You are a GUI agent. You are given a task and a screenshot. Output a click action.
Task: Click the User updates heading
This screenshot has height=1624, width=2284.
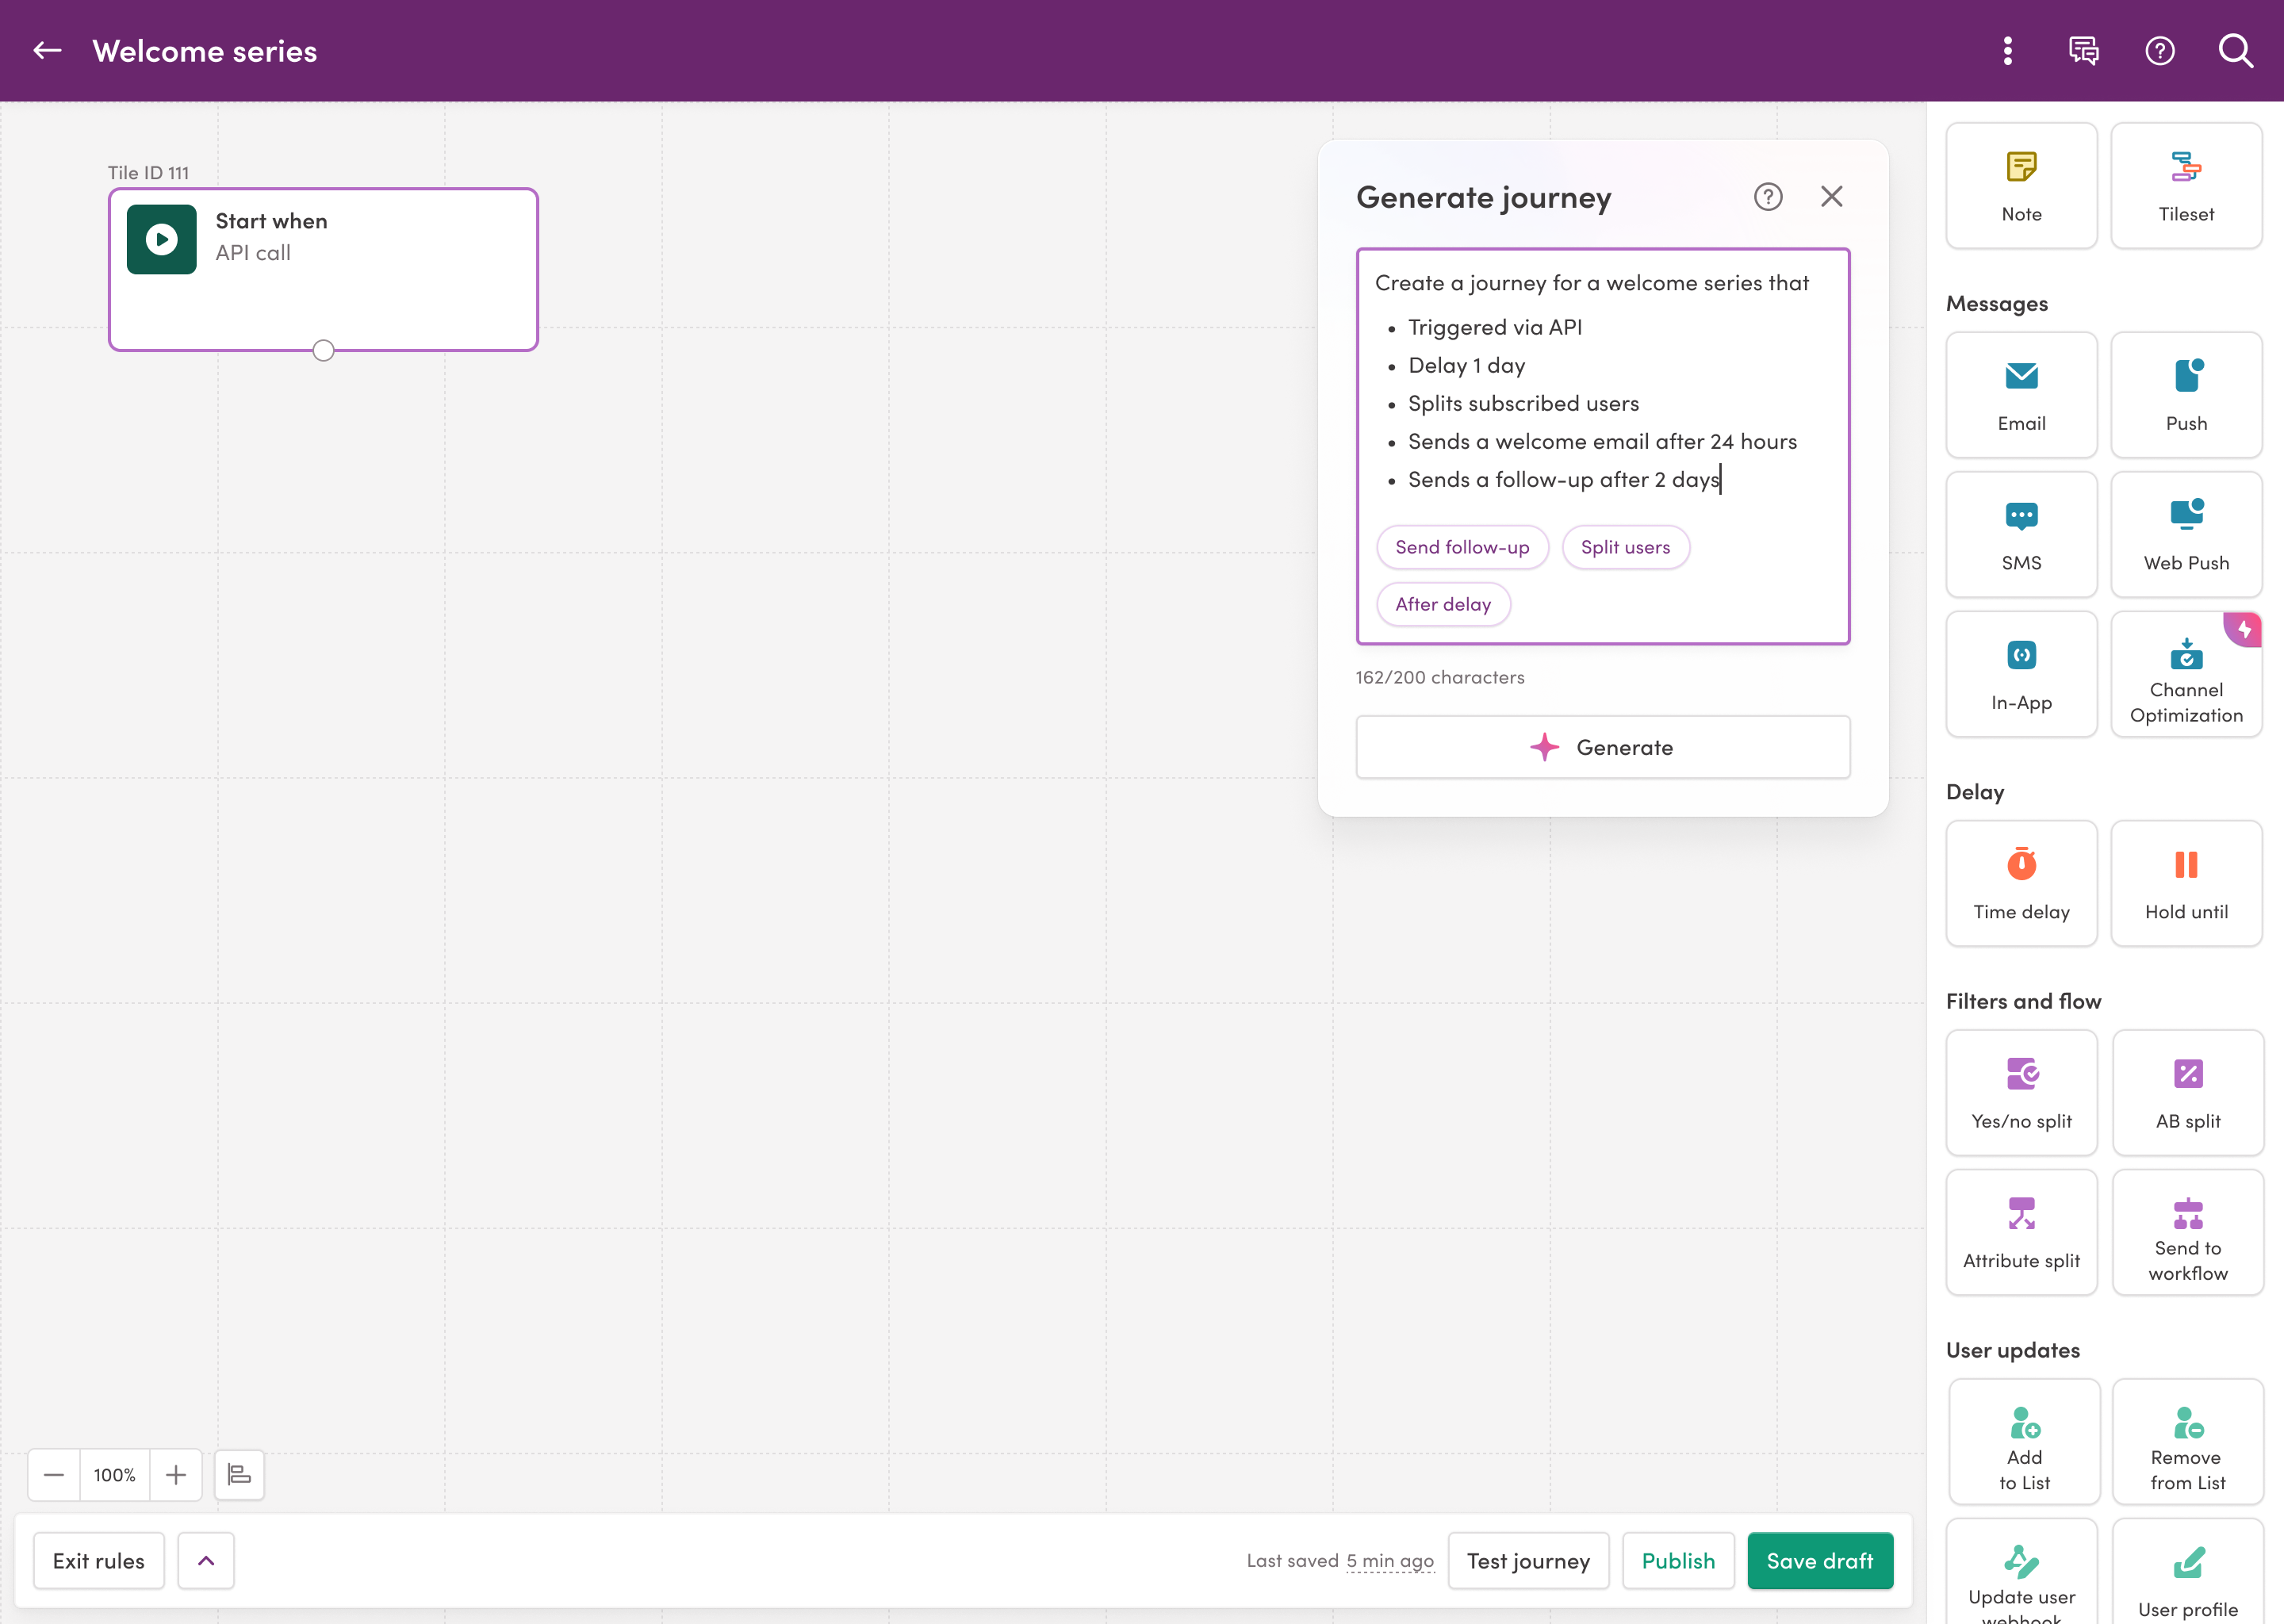click(2012, 1350)
